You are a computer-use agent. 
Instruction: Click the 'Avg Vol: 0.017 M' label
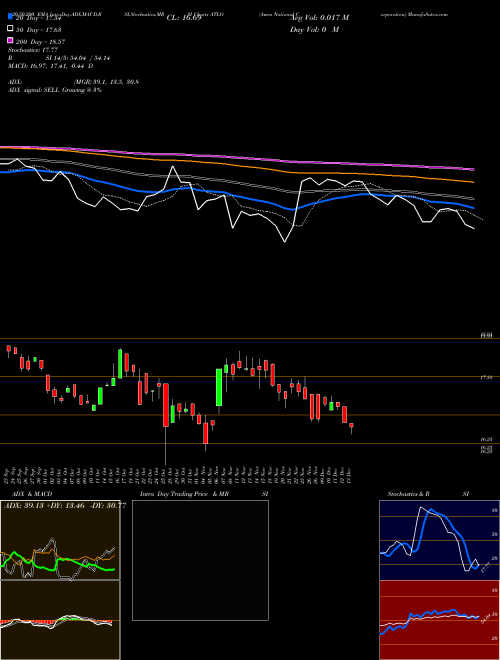[319, 18]
